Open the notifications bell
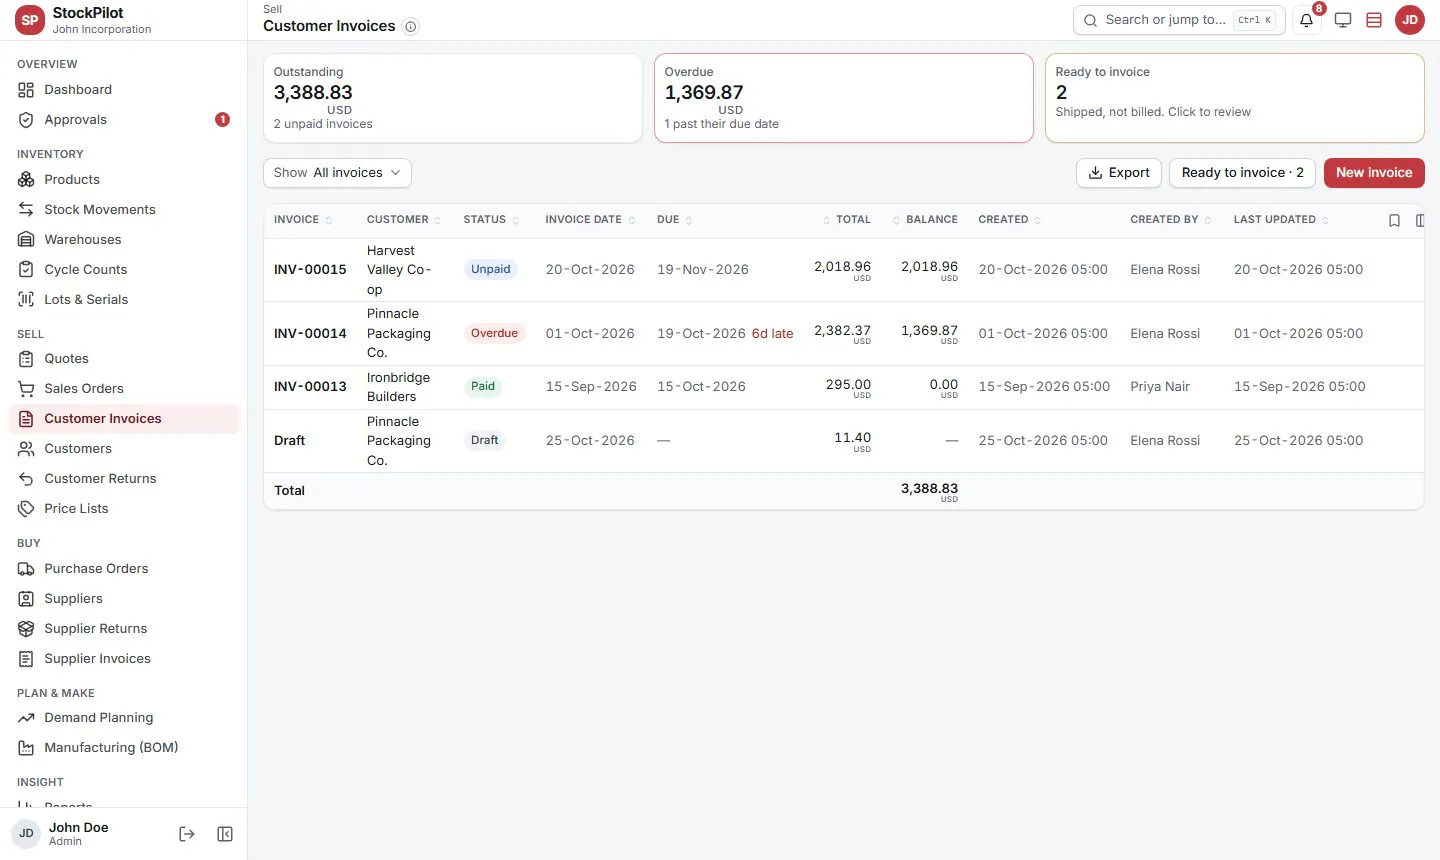The image size is (1440, 860). click(1306, 20)
